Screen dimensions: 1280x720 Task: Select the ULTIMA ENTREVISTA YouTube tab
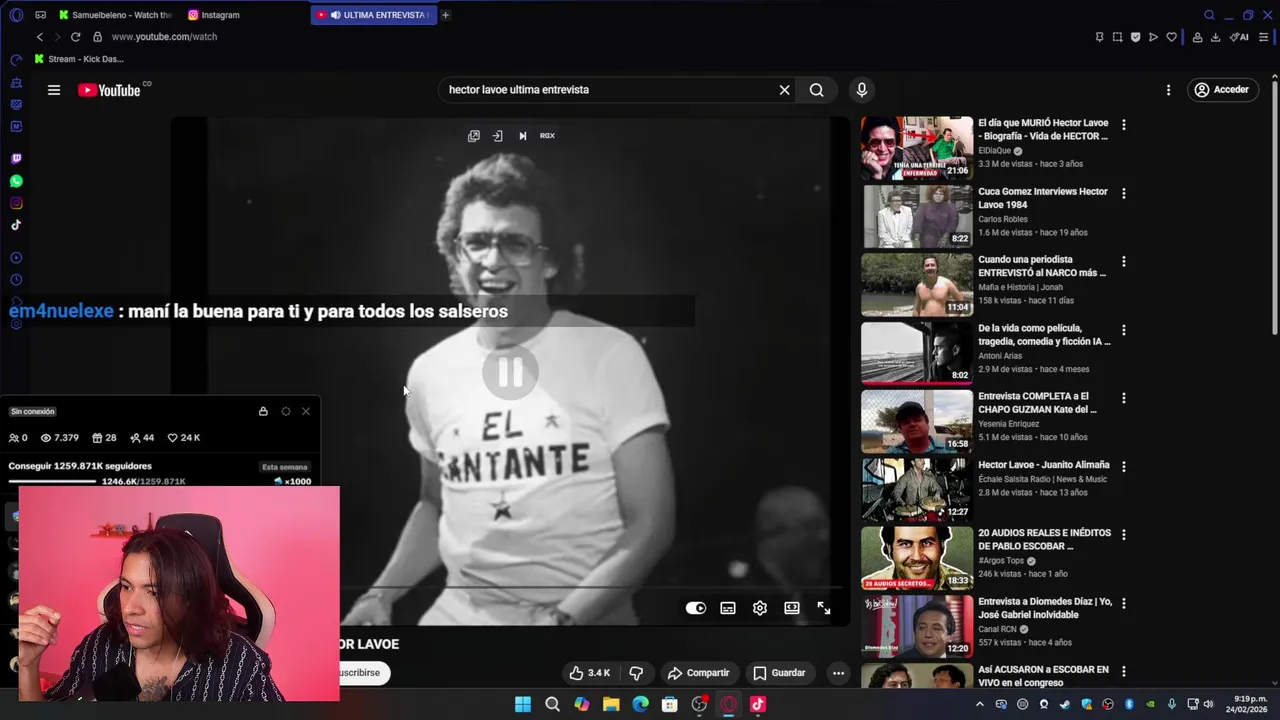[374, 15]
